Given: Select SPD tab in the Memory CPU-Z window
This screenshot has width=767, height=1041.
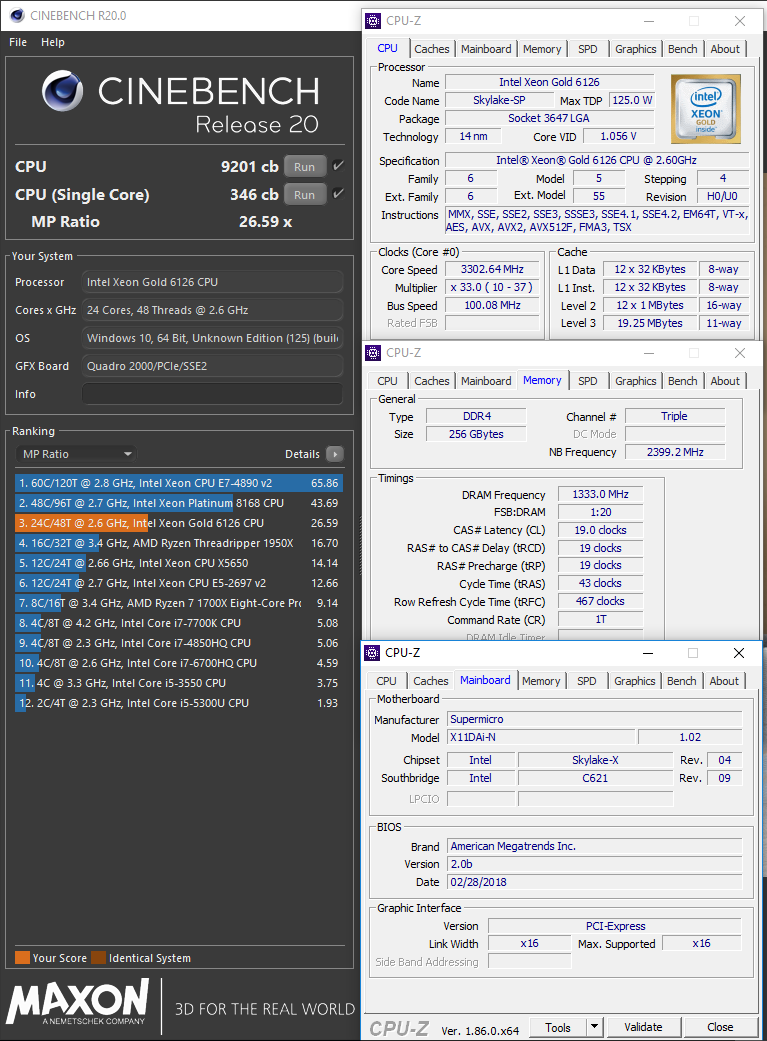Looking at the screenshot, I should click(588, 381).
